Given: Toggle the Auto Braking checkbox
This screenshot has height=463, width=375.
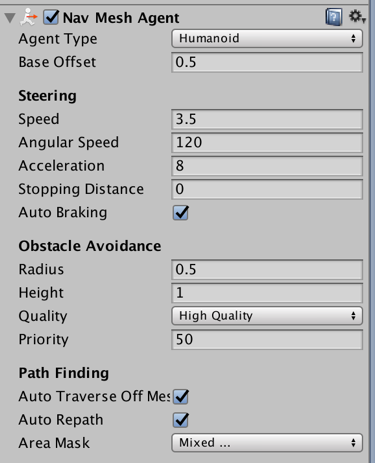Looking at the screenshot, I should [181, 213].
